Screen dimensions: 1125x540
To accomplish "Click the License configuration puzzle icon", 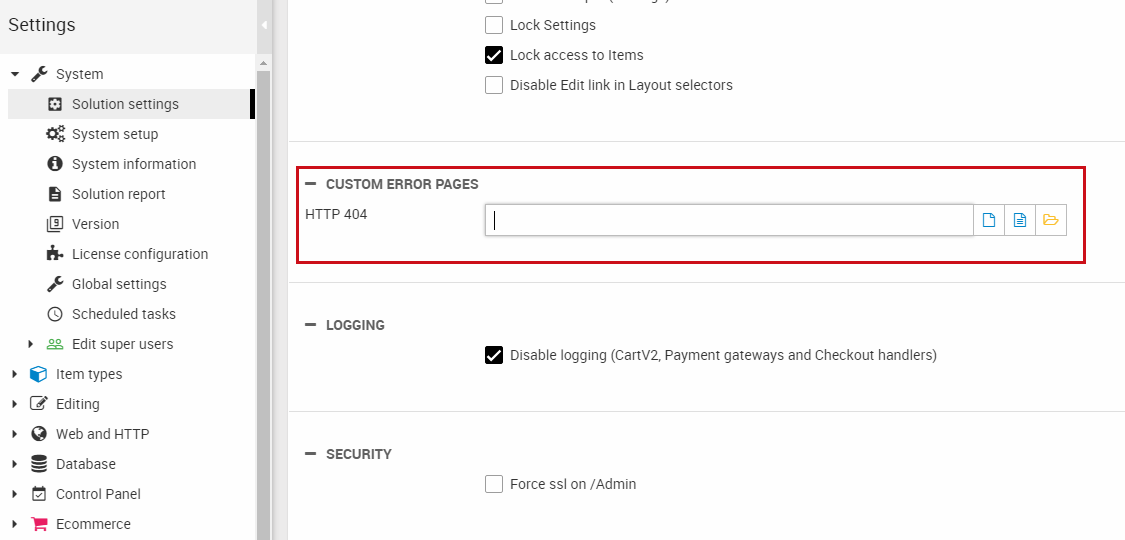I will click(55, 254).
